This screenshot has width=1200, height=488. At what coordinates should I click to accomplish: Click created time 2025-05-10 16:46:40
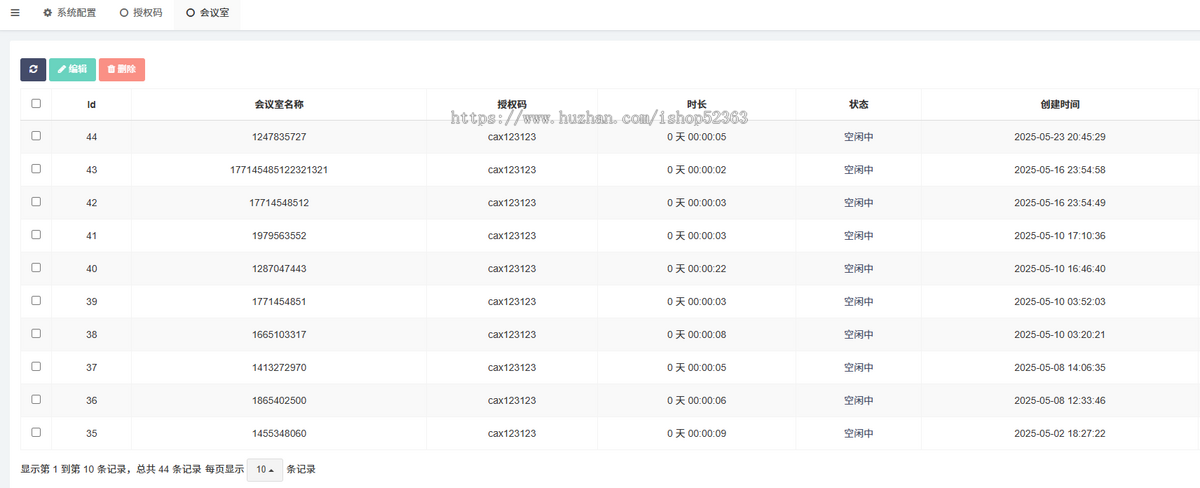pos(1060,269)
